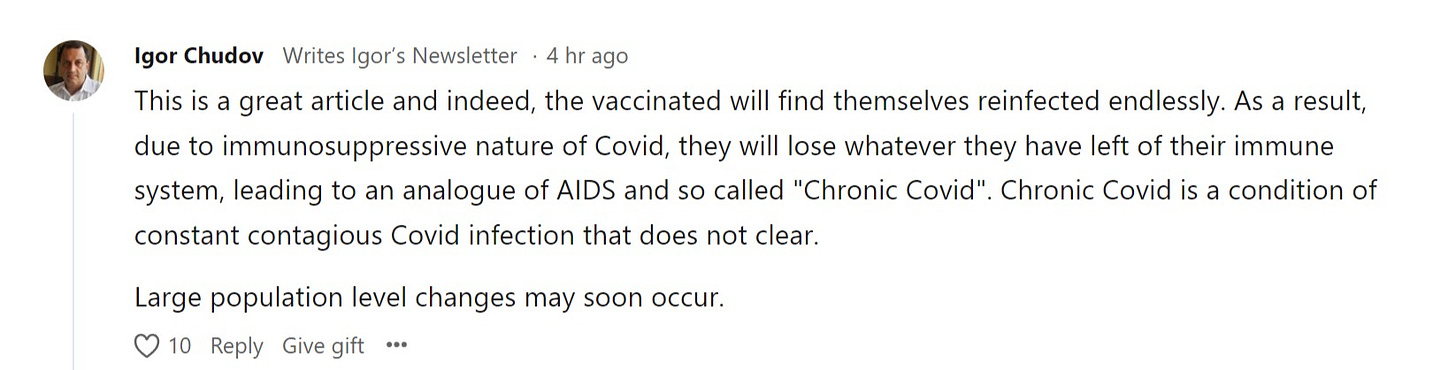
Task: Click the text line starting 'system, leading to'
Action: pos(756,190)
